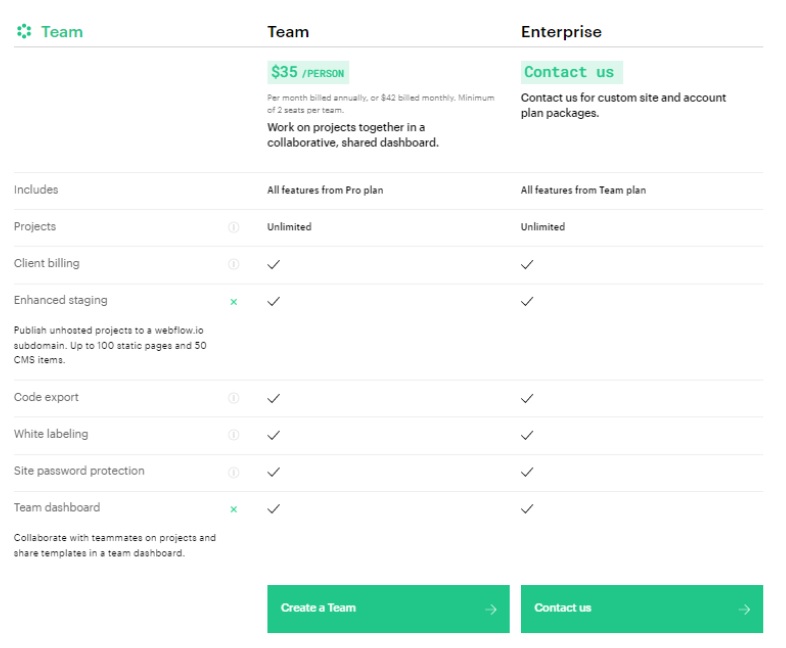Click Team checkmark for White labeling

tap(274, 435)
